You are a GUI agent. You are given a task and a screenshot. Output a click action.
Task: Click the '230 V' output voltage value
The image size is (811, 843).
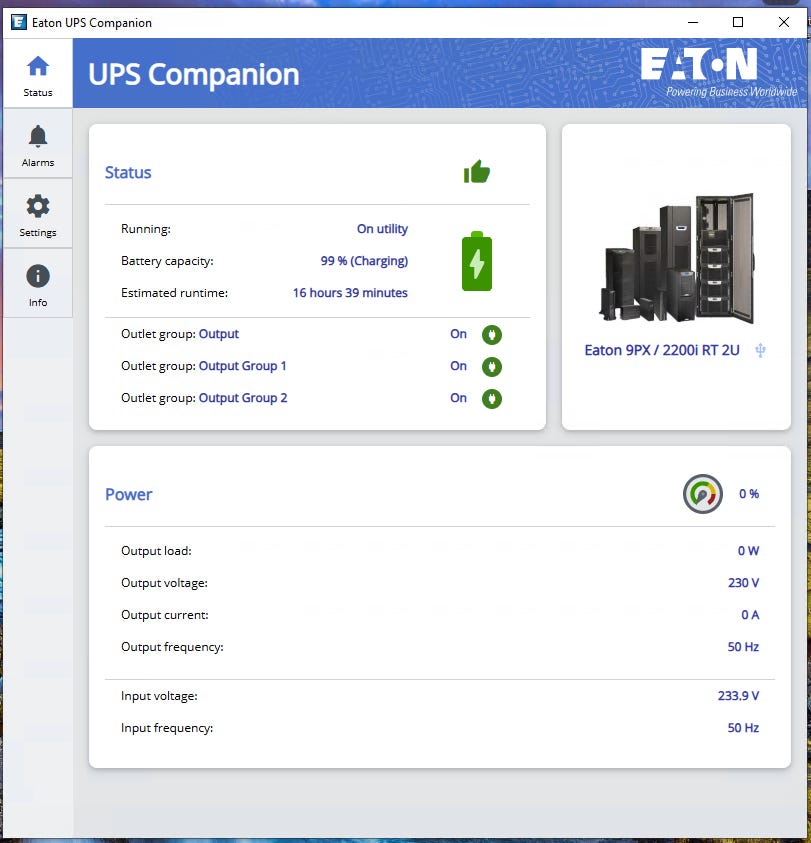point(743,583)
